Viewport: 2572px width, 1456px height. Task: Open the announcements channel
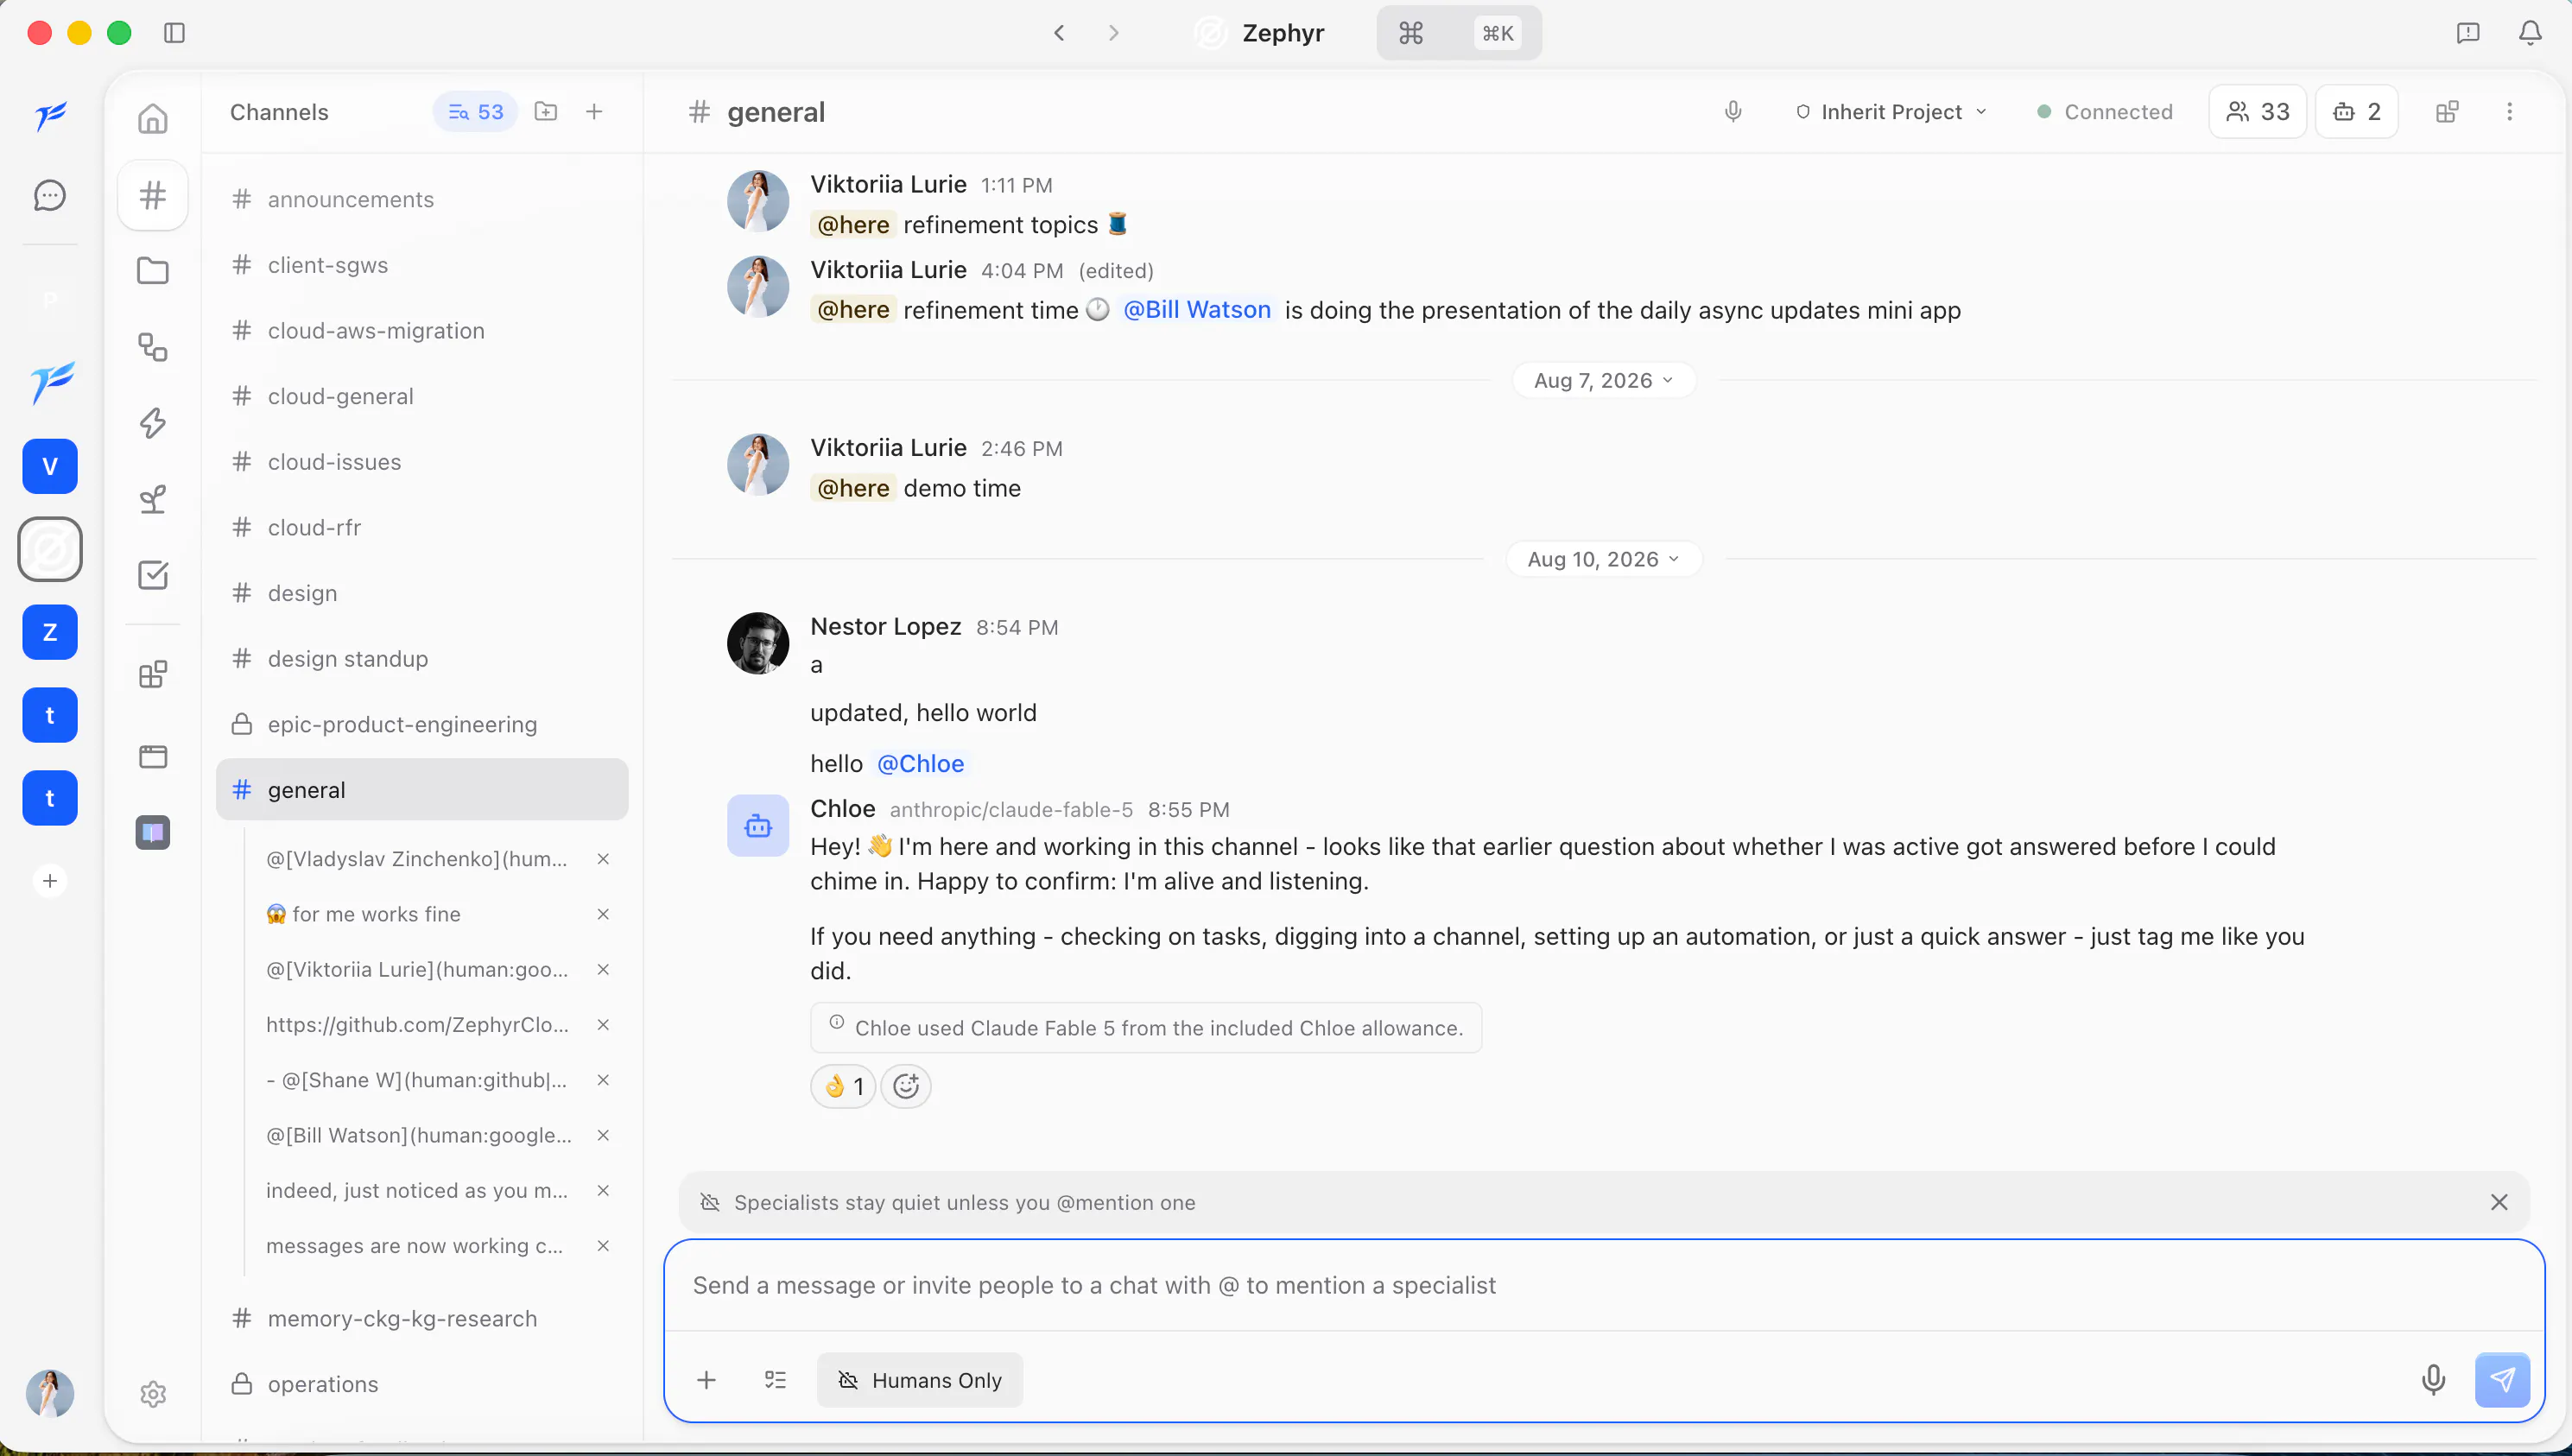tap(422, 199)
